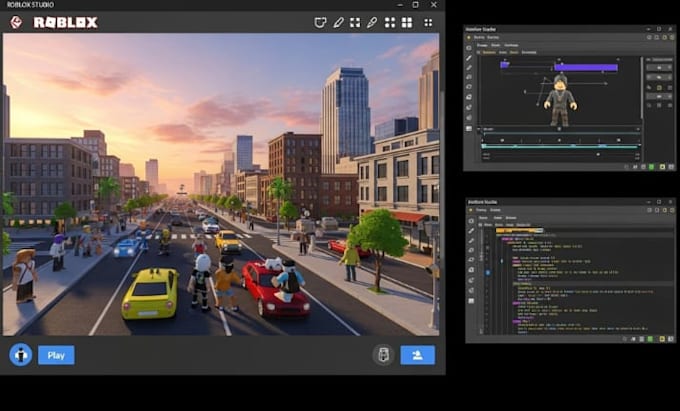This screenshot has width=680, height=411.
Task: Select upper pencil tool in animation window sidebar
Action: (469, 58)
